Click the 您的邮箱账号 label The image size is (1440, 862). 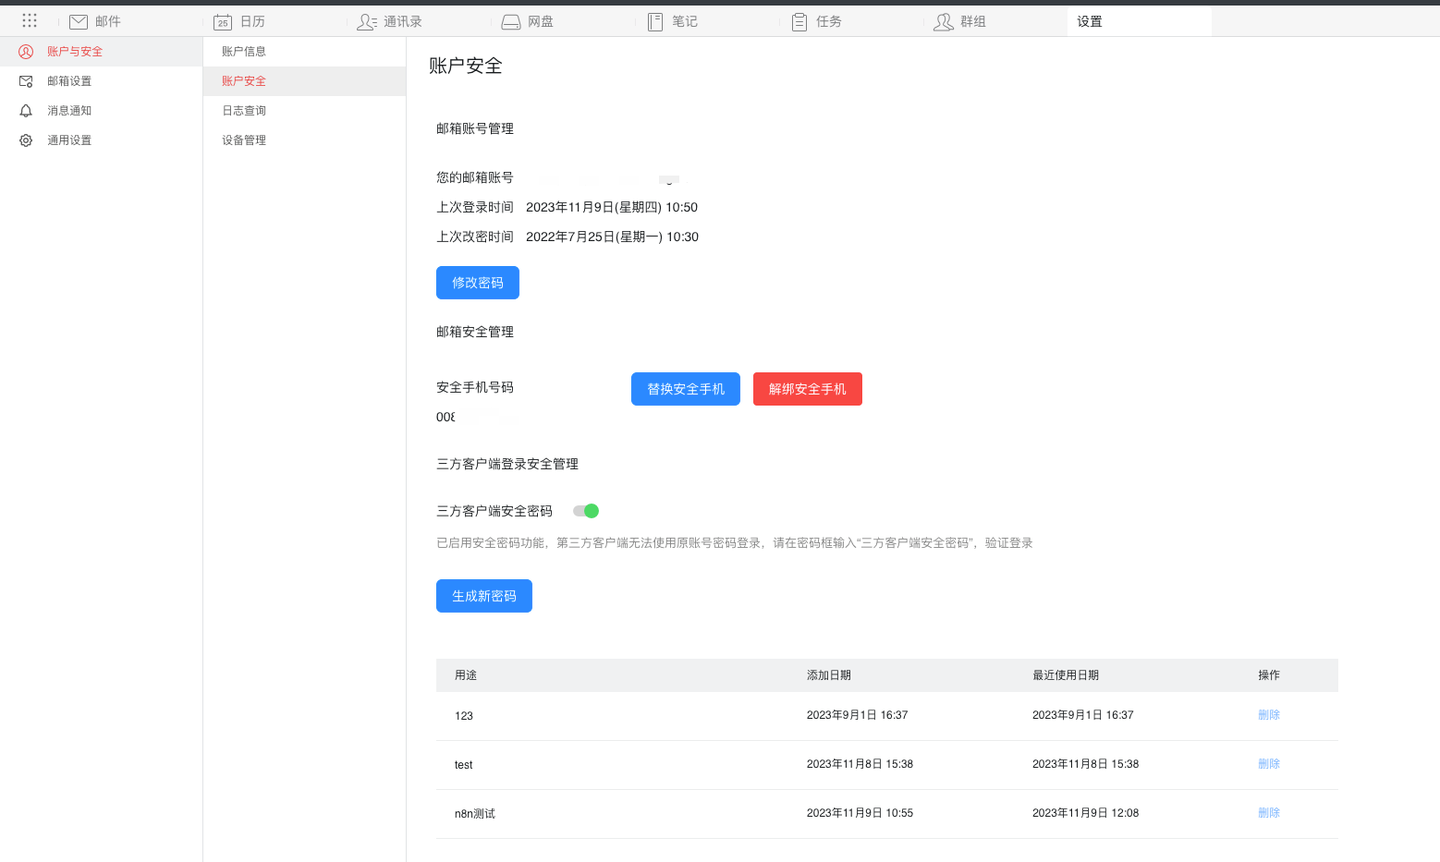(x=475, y=178)
